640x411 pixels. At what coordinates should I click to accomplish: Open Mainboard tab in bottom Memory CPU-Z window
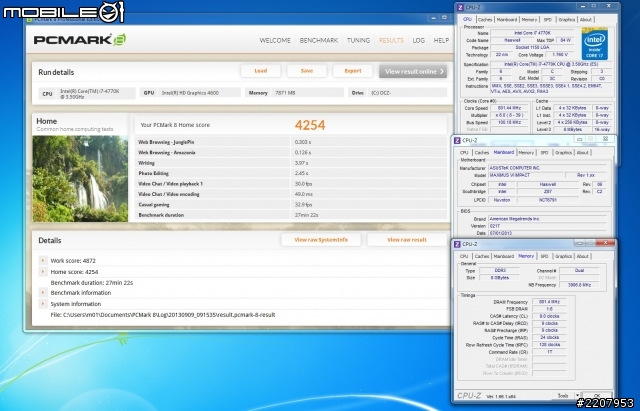click(x=504, y=256)
